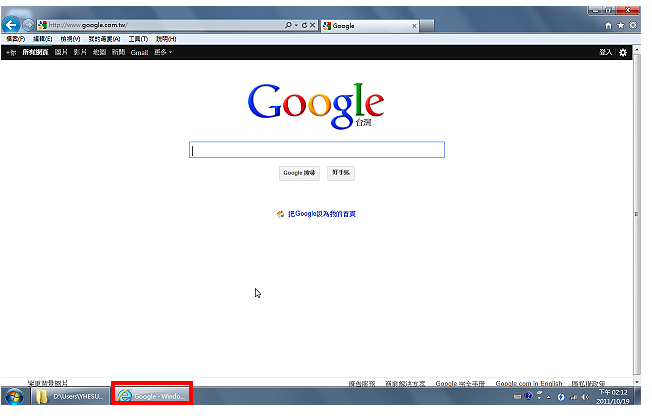Screen dimensions: 652x416
Task: Click the Google 台灣 logo
Action: pos(316,106)
